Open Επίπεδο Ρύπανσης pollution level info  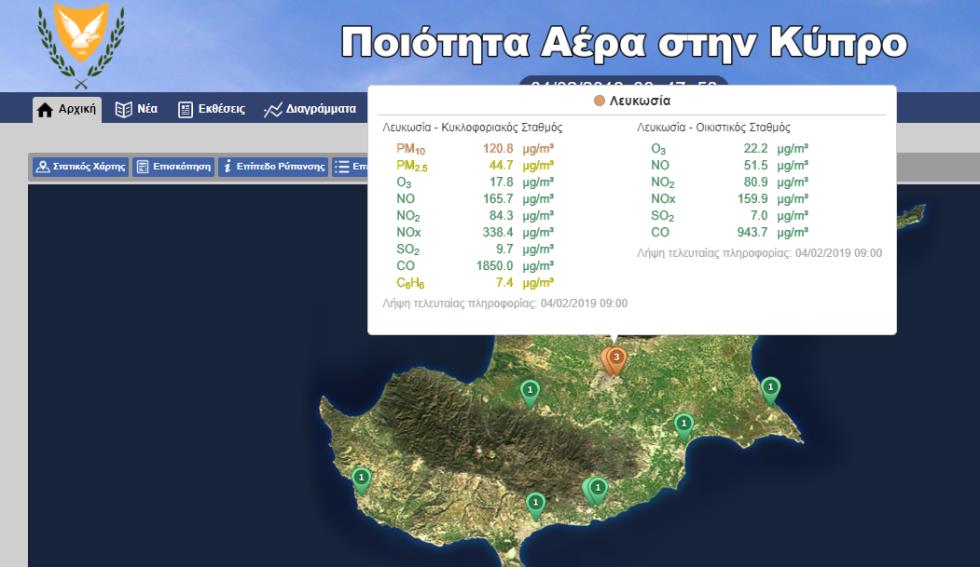click(x=272, y=167)
